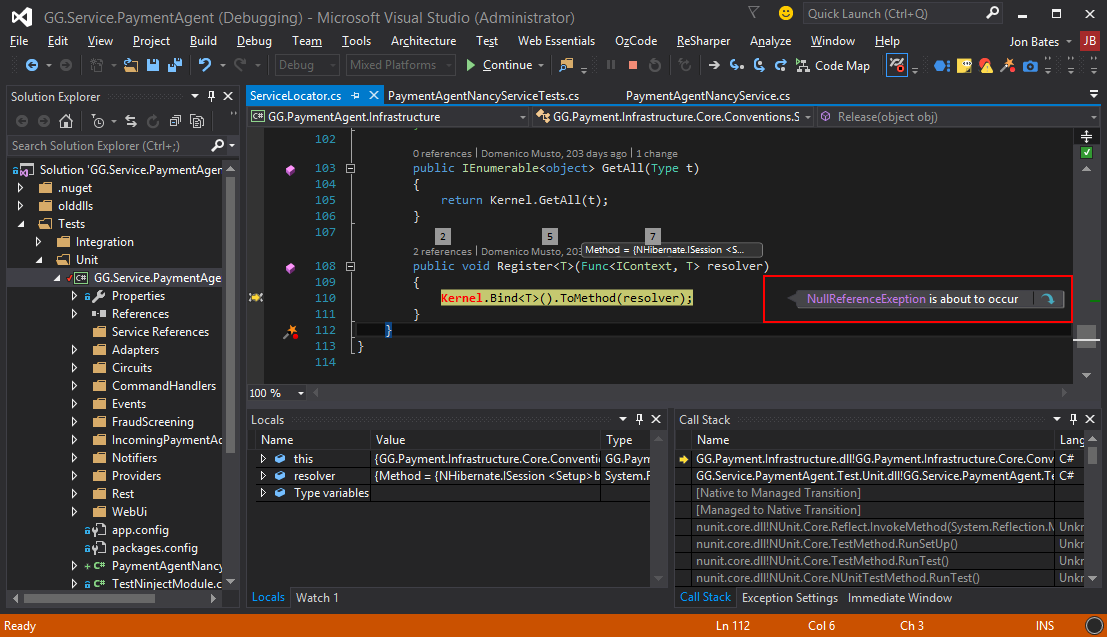The width and height of the screenshot is (1107, 637).
Task: Click the OzCode camera toolbar icon
Action: click(x=1031, y=65)
